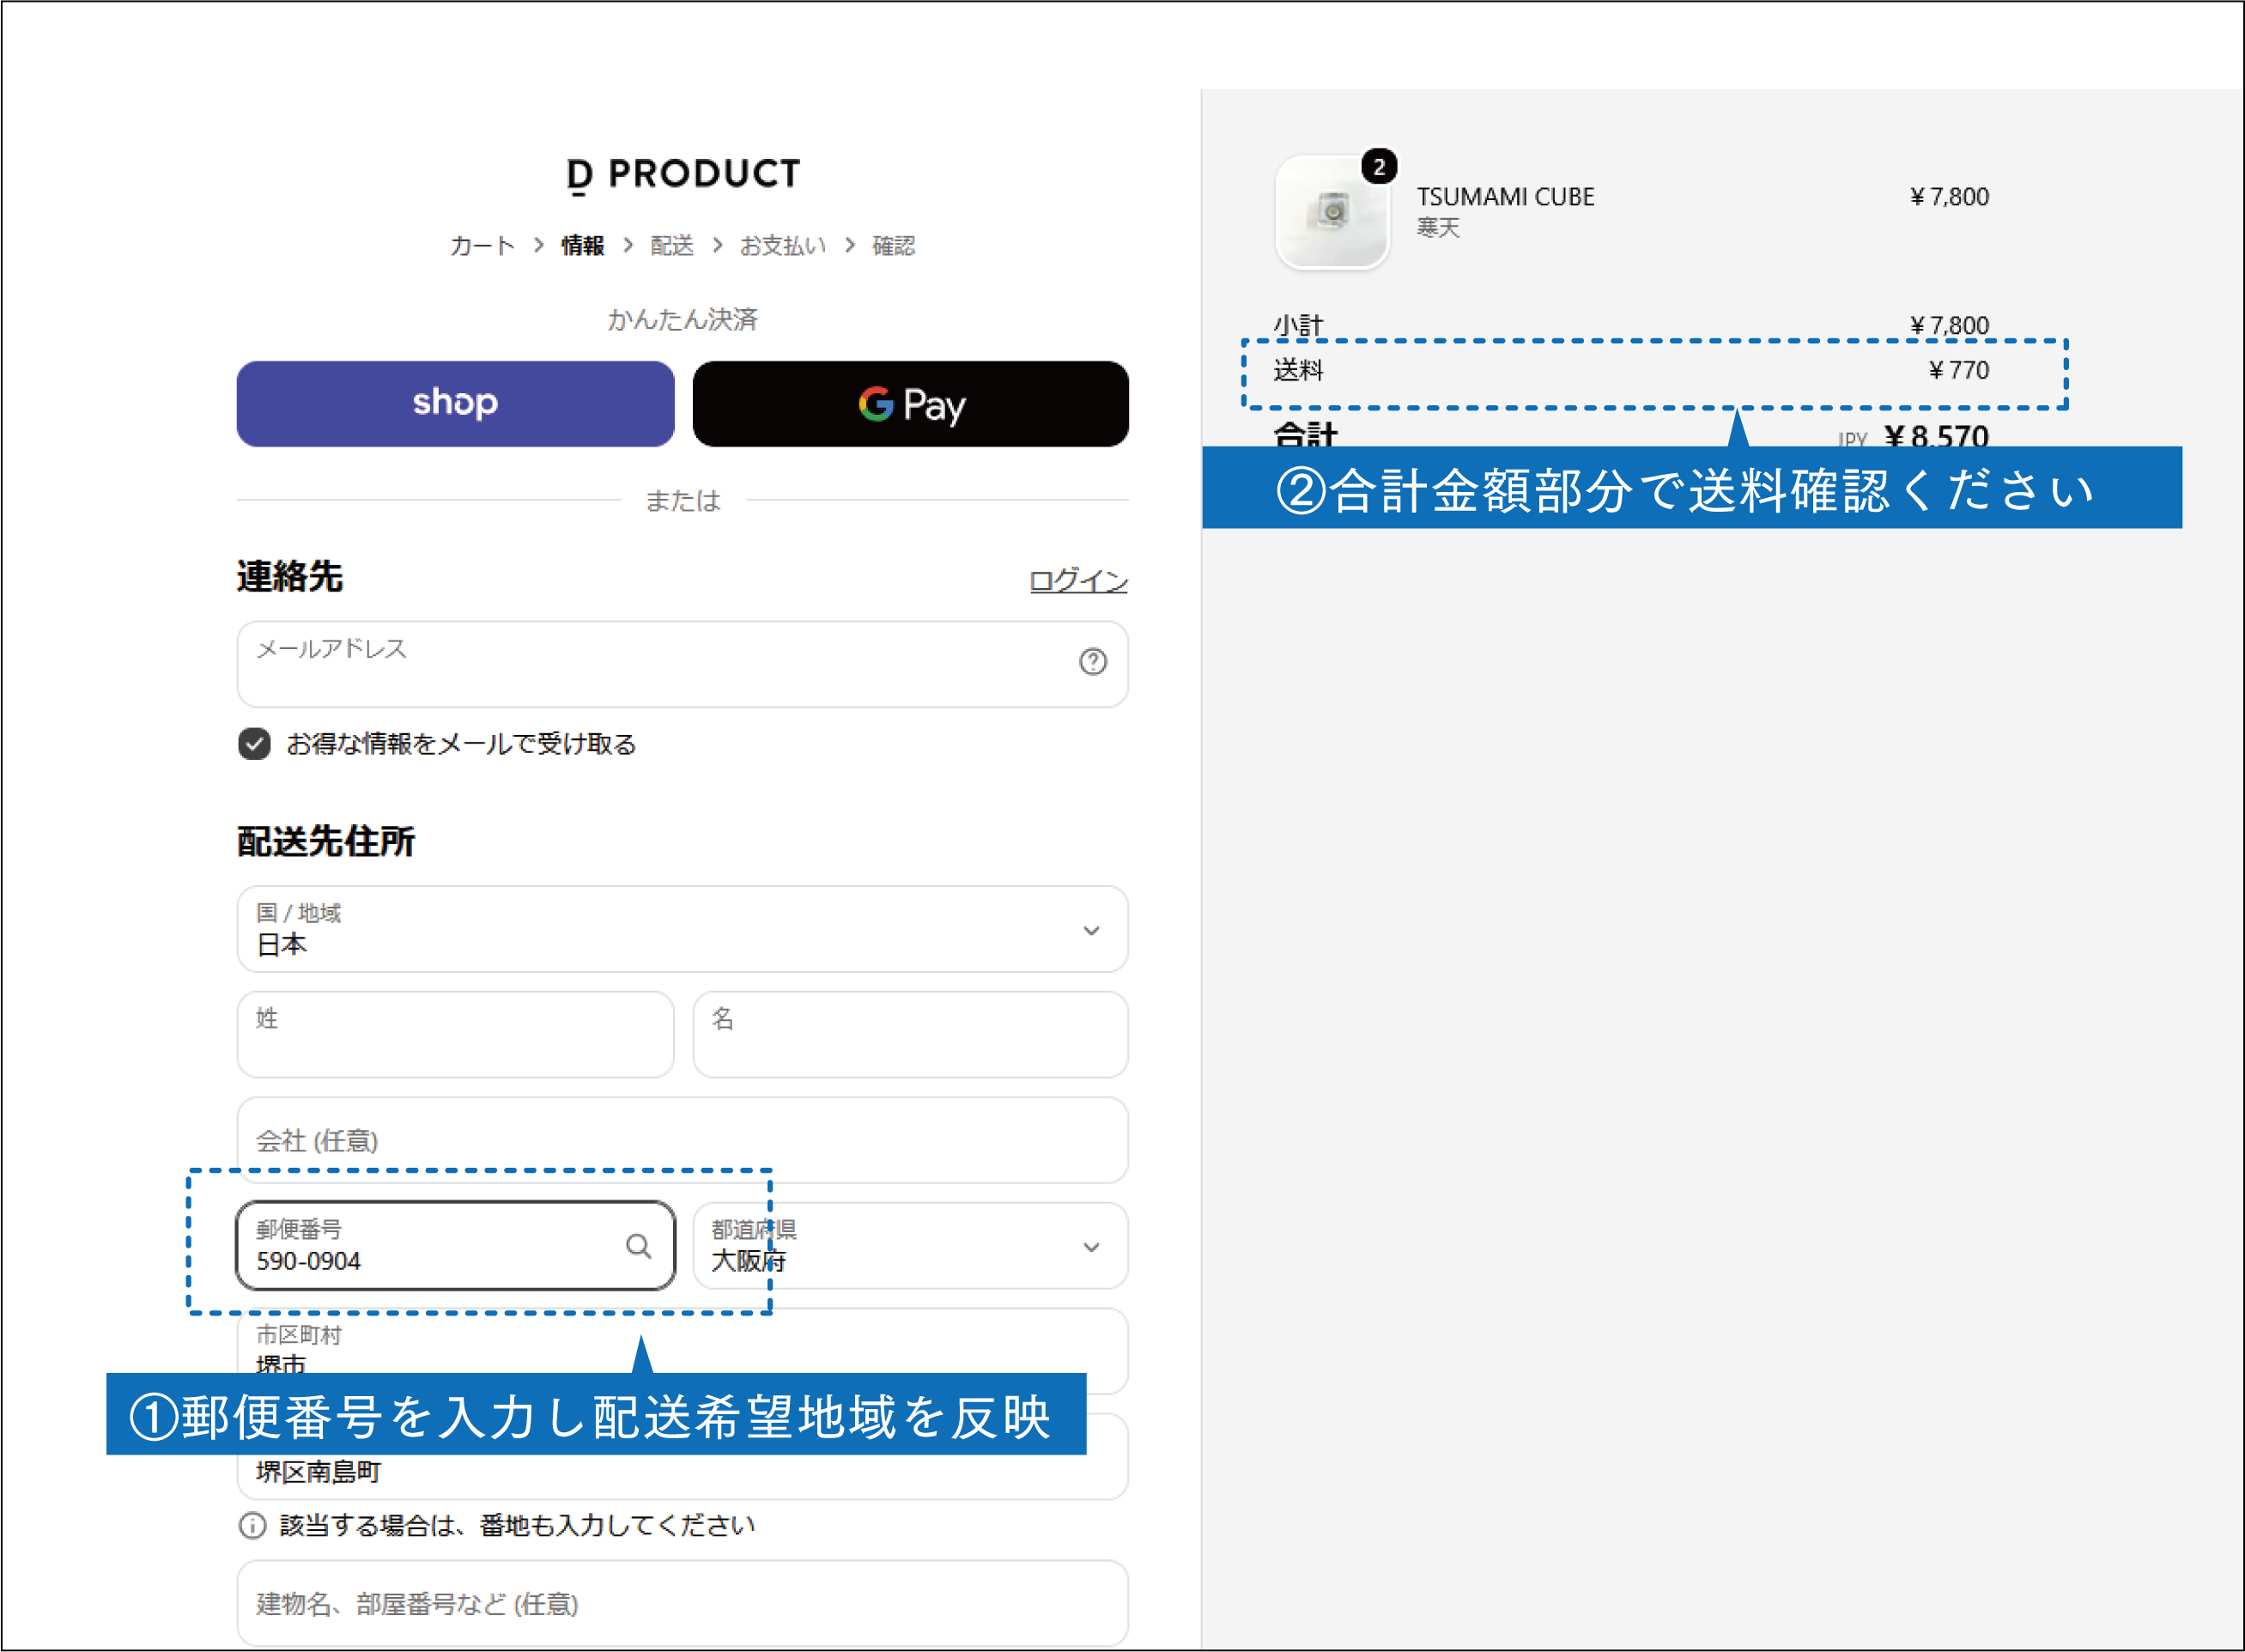The image size is (2245, 1652).
Task: Select 配送 breadcrumb step
Action: click(x=672, y=246)
